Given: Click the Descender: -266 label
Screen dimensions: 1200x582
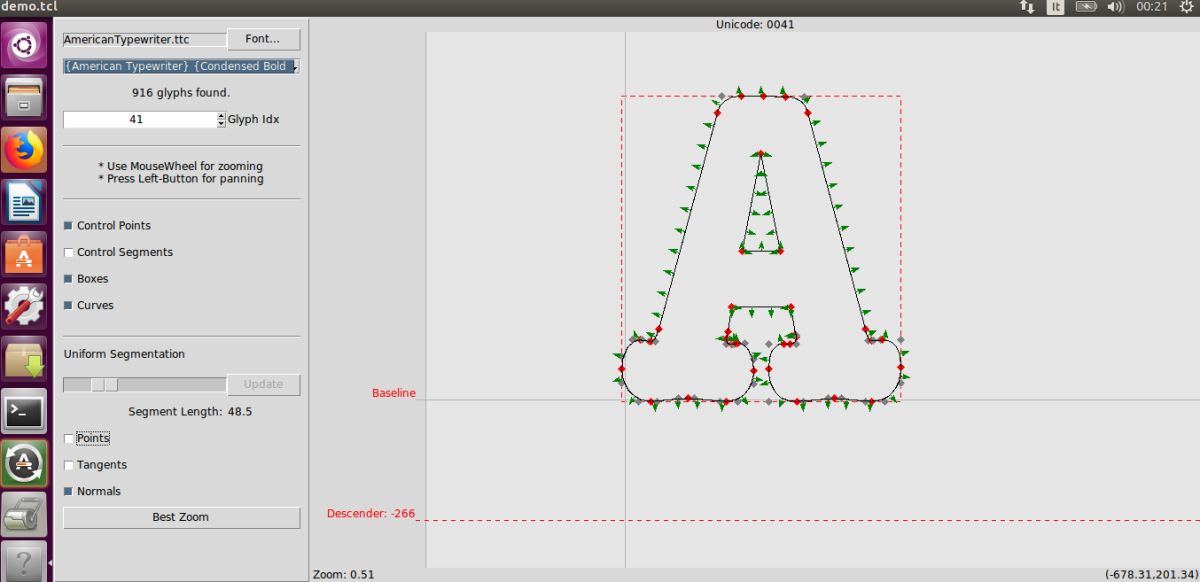Looking at the screenshot, I should tap(371, 514).
